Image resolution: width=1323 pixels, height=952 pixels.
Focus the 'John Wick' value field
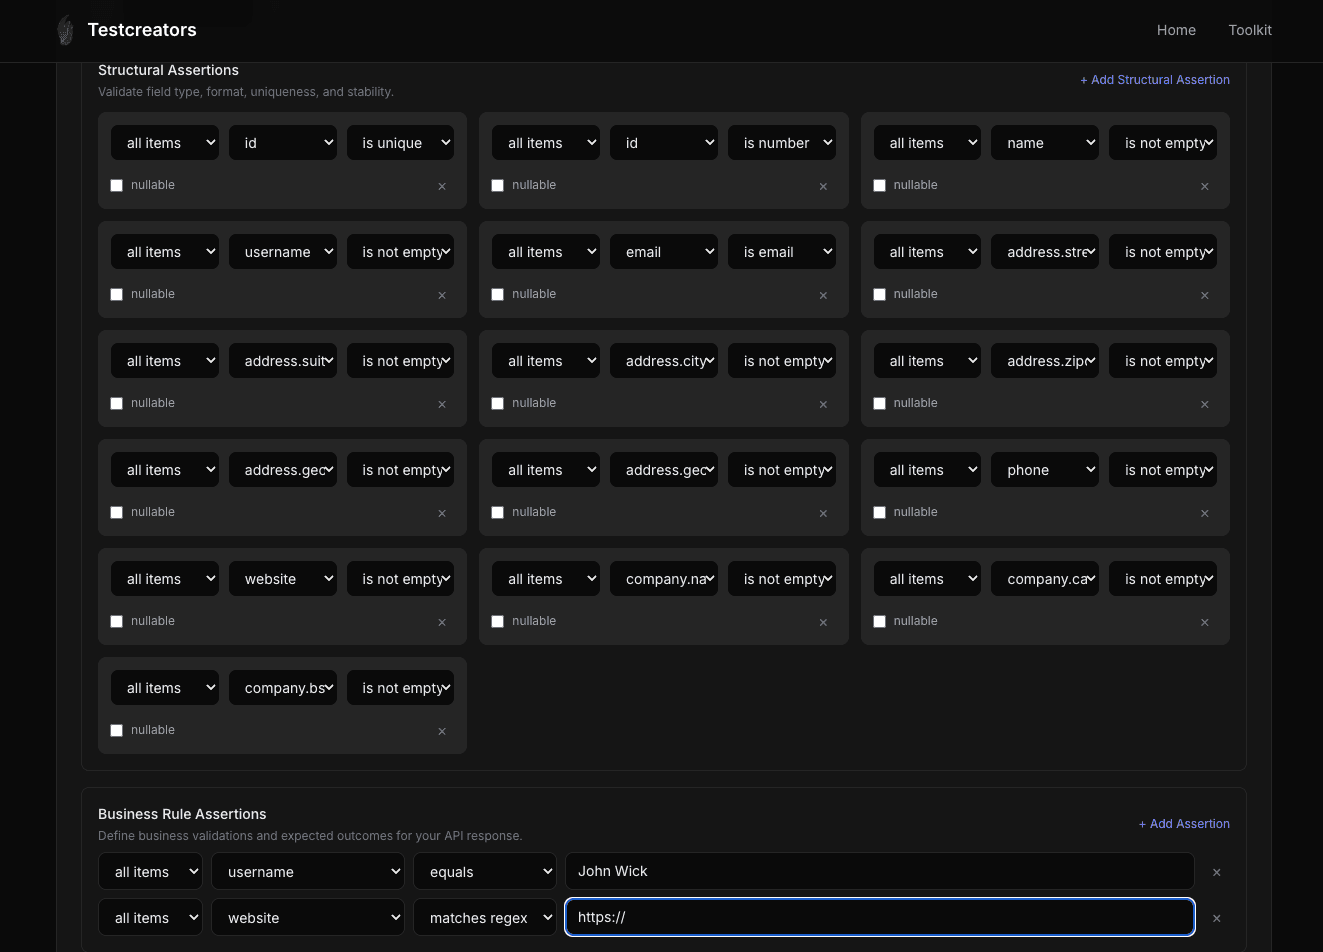click(x=880, y=871)
